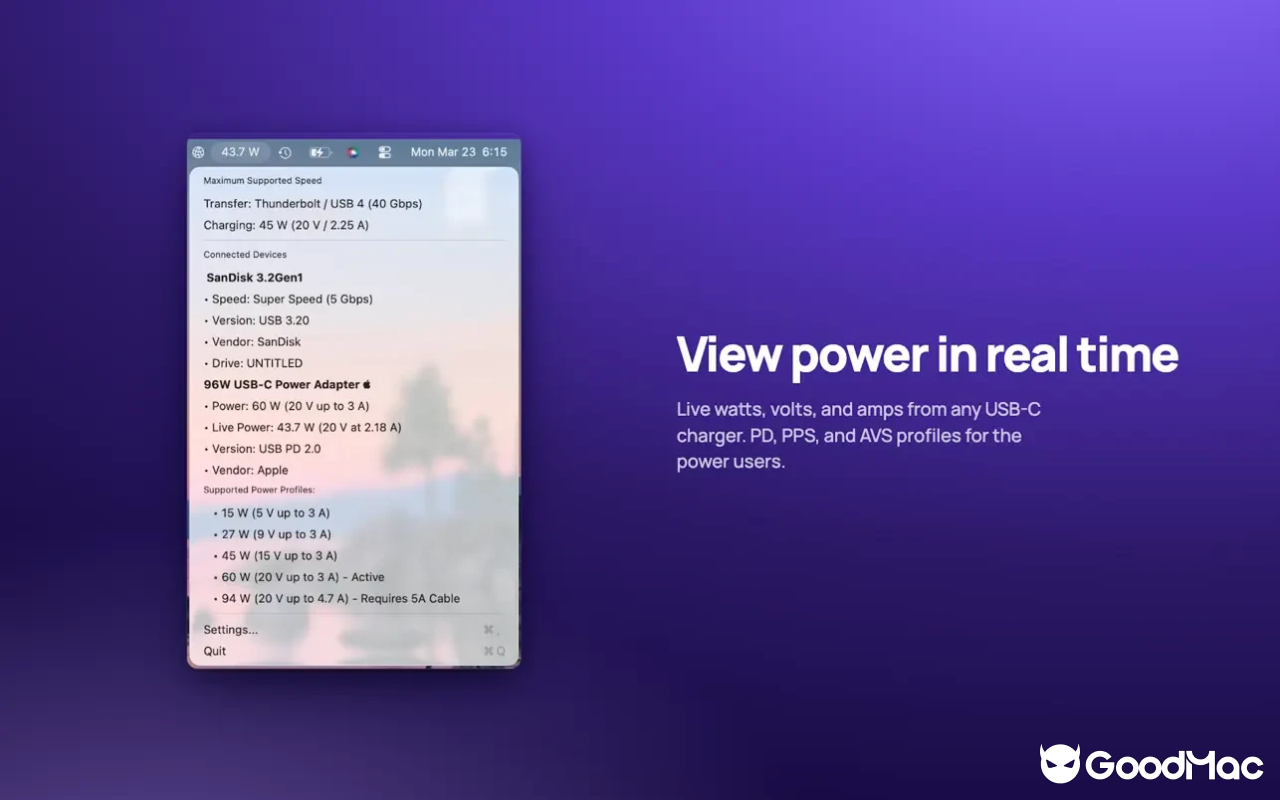This screenshot has height=800, width=1280.
Task: Open the Time Machine clock icon
Action: click(x=285, y=152)
